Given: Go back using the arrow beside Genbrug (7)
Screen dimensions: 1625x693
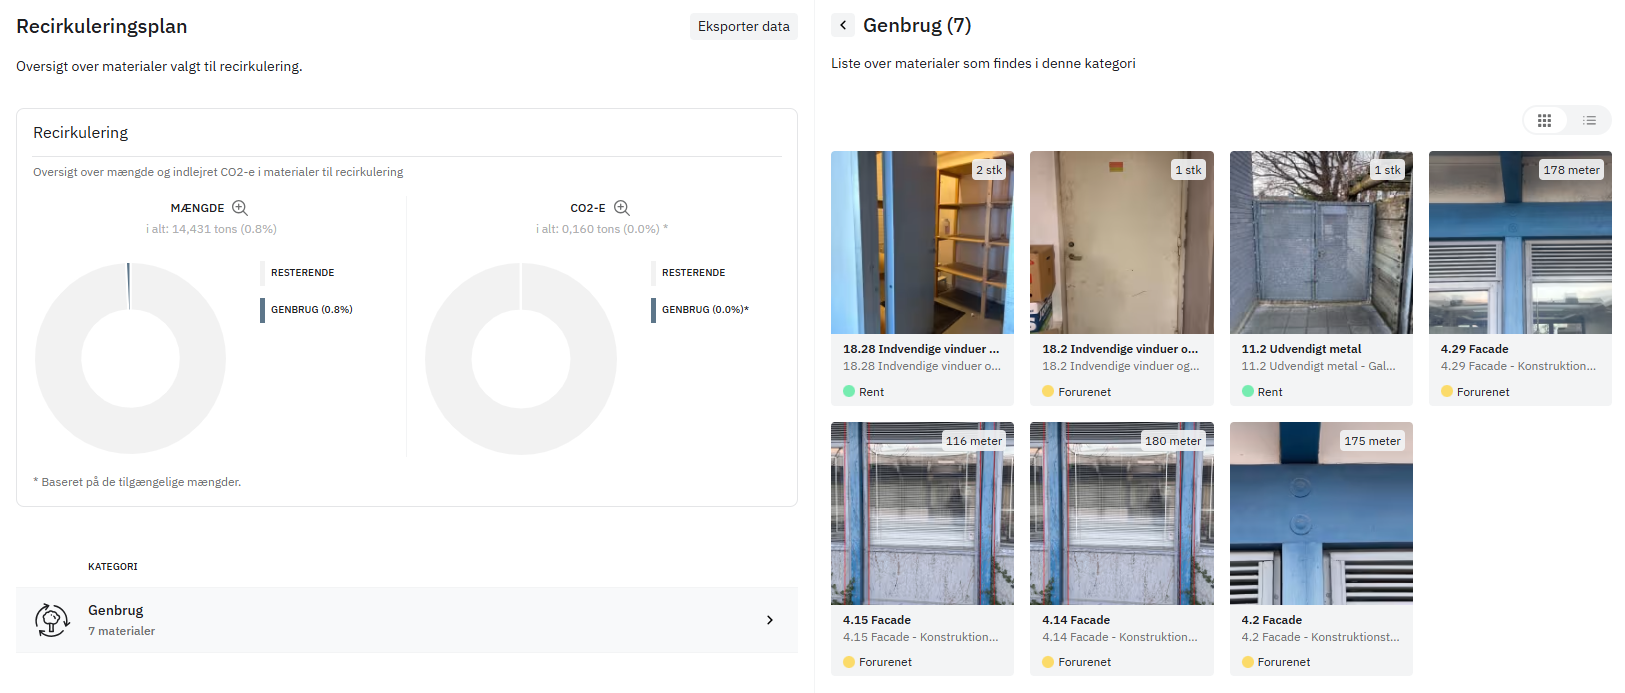Looking at the screenshot, I should point(843,25).
